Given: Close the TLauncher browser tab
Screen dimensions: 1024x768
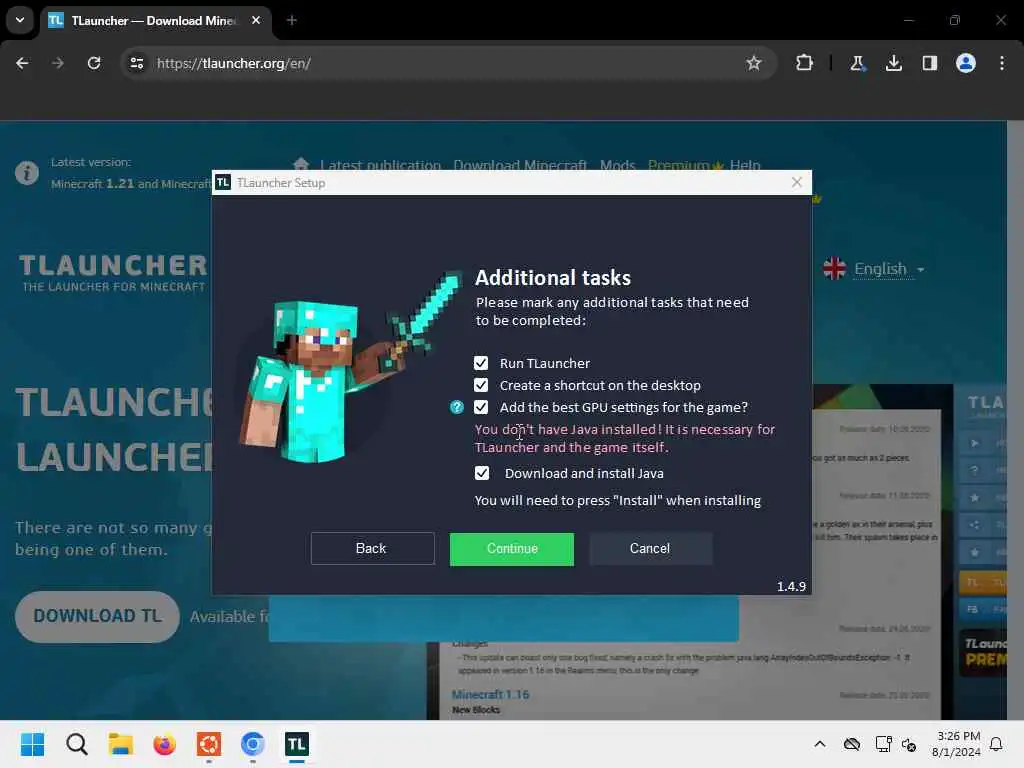Looking at the screenshot, I should (256, 20).
